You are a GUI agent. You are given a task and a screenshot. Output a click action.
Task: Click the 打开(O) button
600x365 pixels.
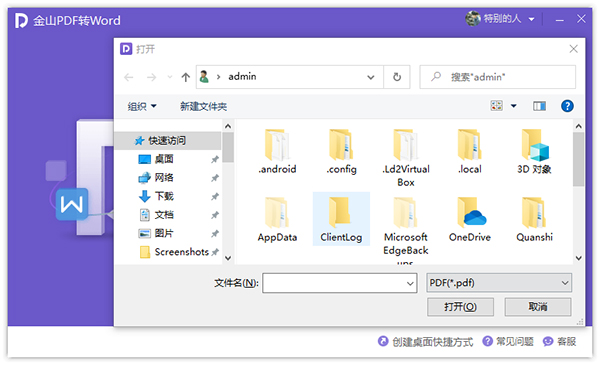(460, 307)
